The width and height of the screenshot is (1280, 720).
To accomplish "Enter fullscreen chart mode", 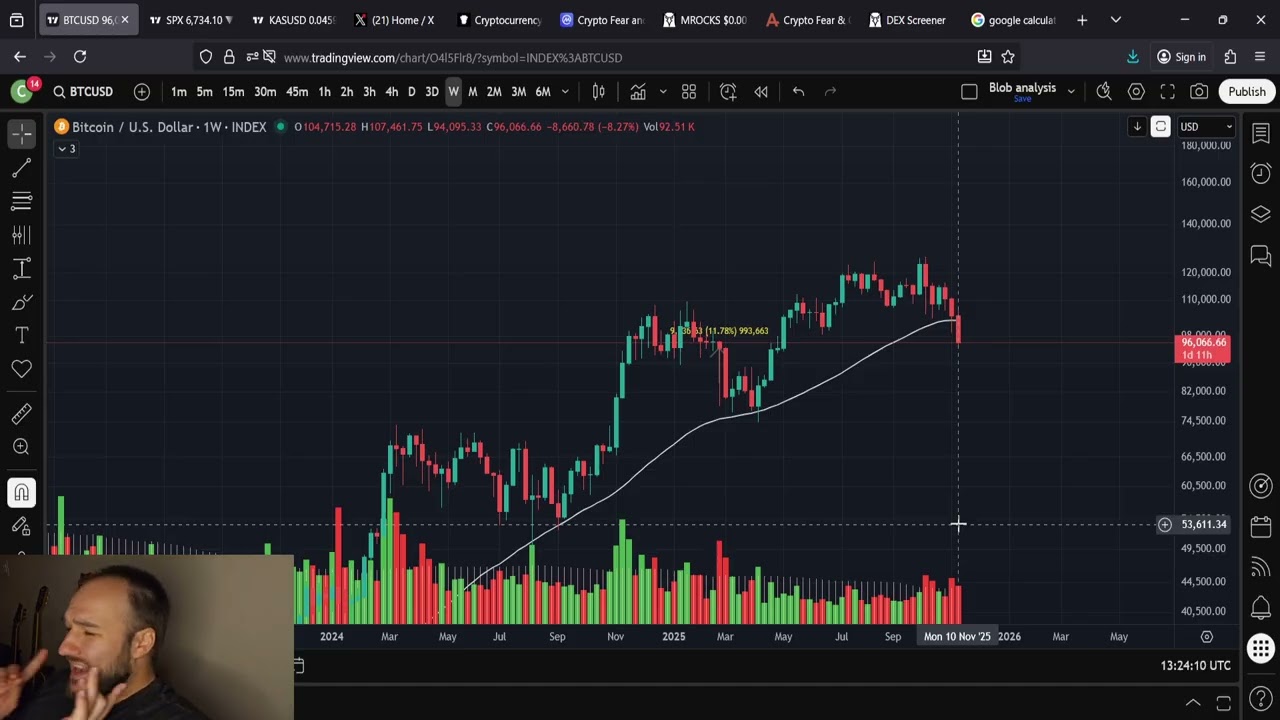I will [x=1167, y=92].
